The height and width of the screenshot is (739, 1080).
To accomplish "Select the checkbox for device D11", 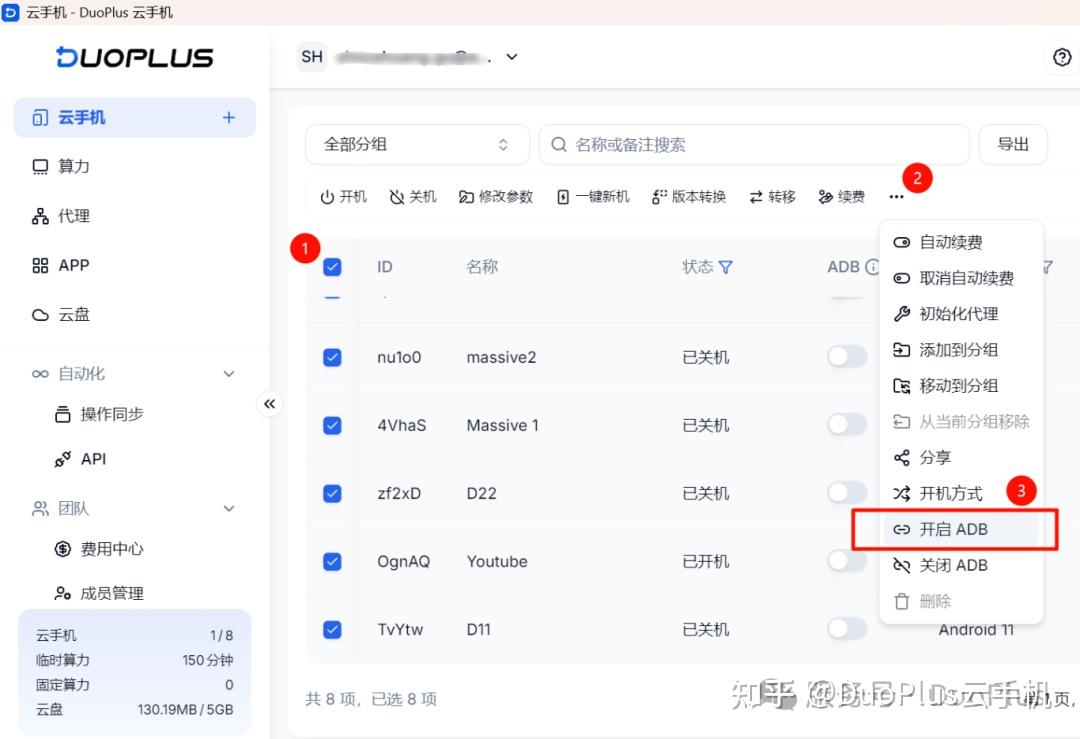I will pyautogui.click(x=332, y=629).
